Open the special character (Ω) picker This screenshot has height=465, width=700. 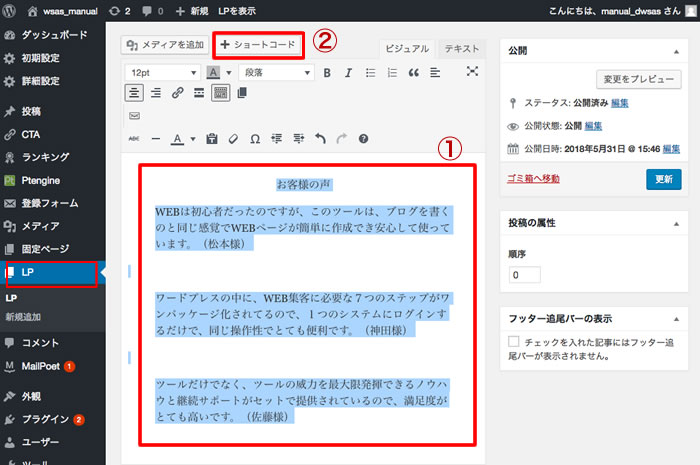click(254, 139)
